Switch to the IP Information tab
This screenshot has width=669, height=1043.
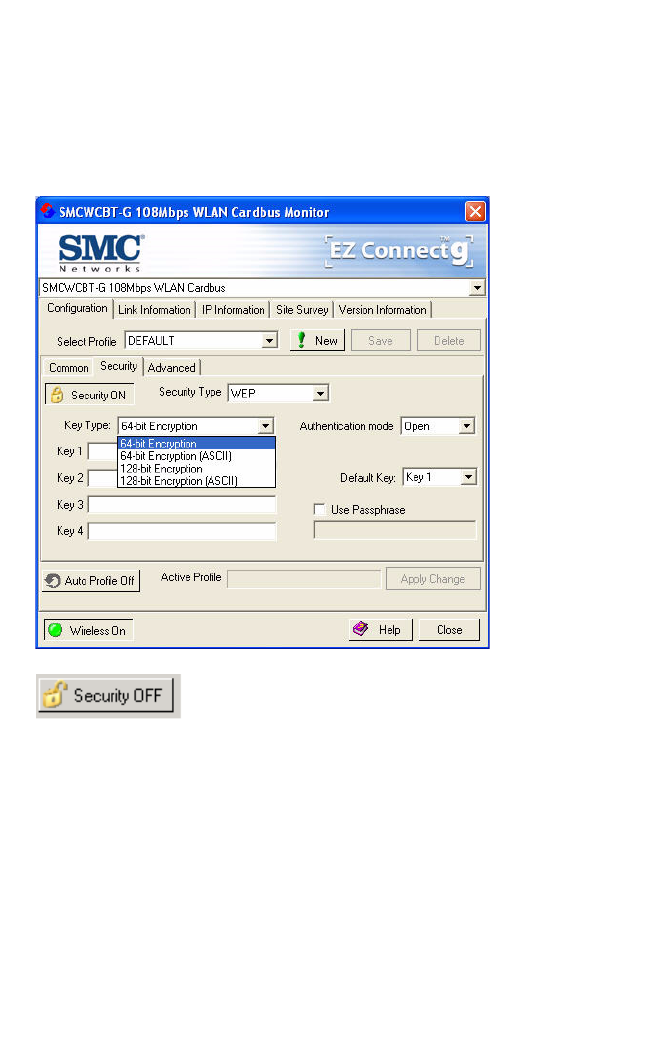(233, 310)
